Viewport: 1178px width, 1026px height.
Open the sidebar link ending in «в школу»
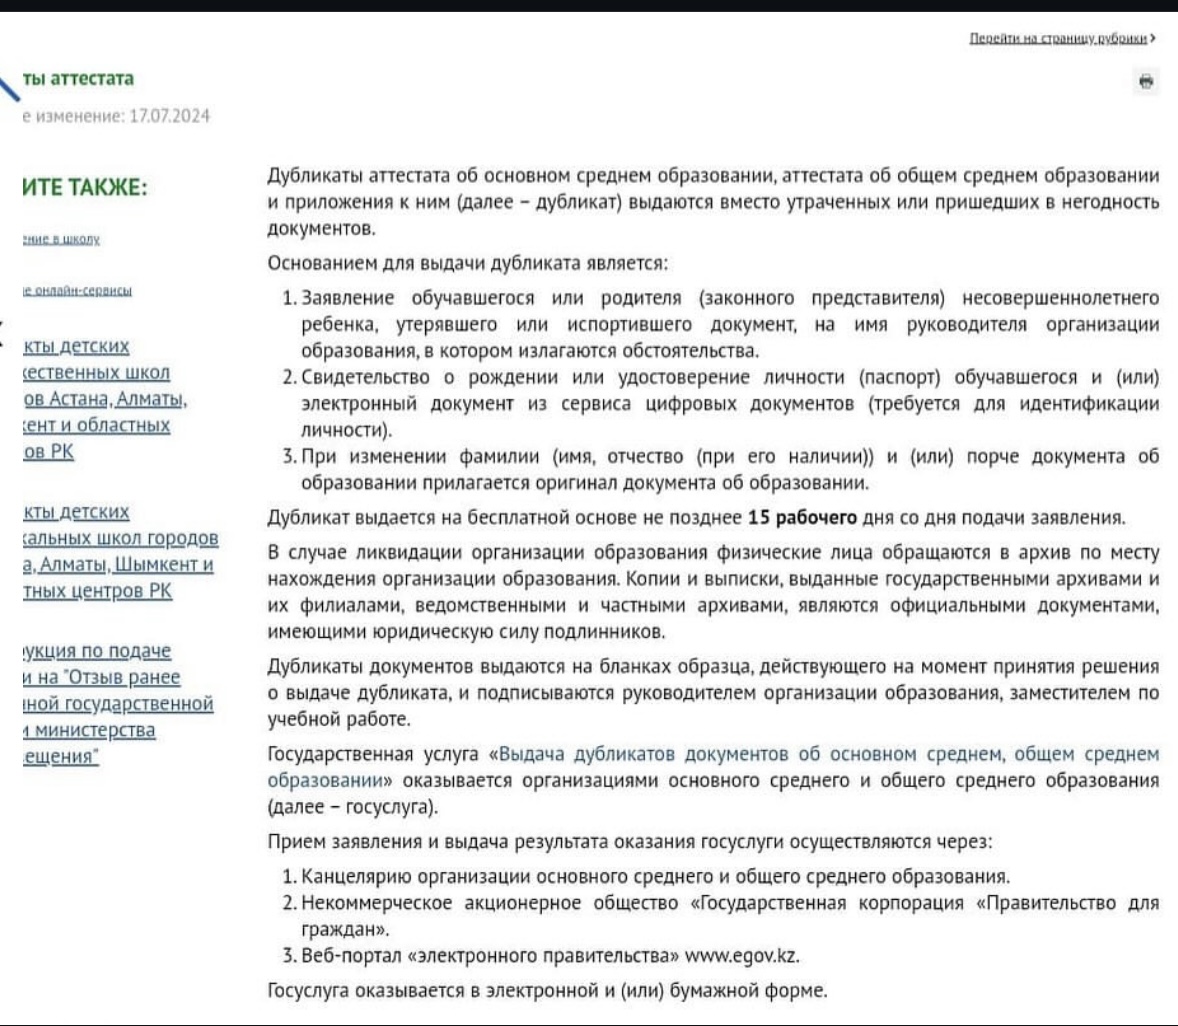click(61, 240)
